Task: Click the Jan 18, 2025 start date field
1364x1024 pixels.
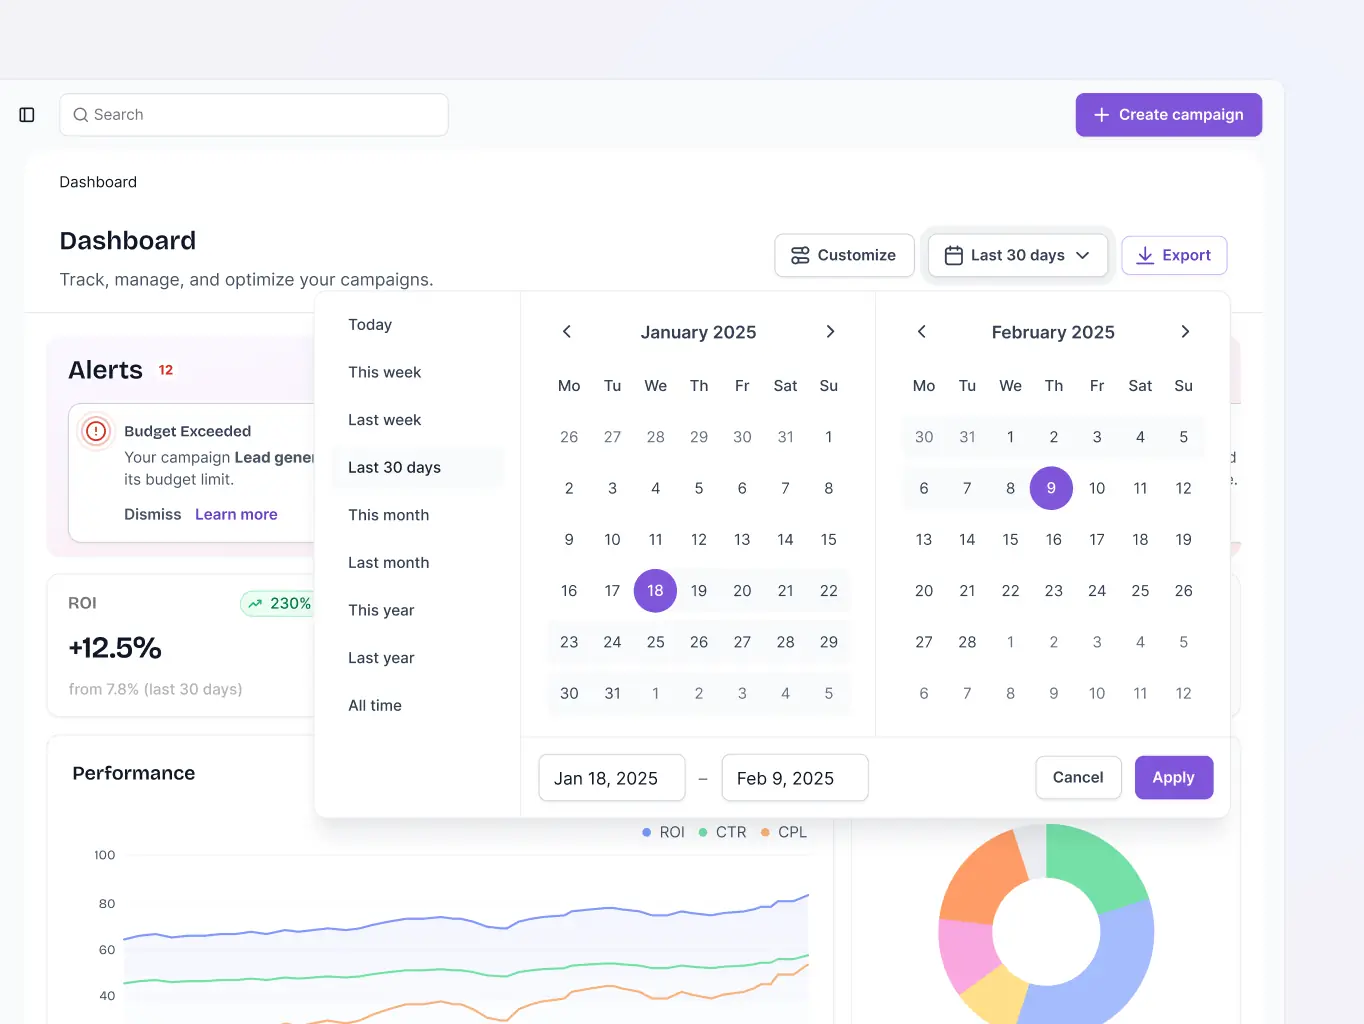Action: (611, 777)
